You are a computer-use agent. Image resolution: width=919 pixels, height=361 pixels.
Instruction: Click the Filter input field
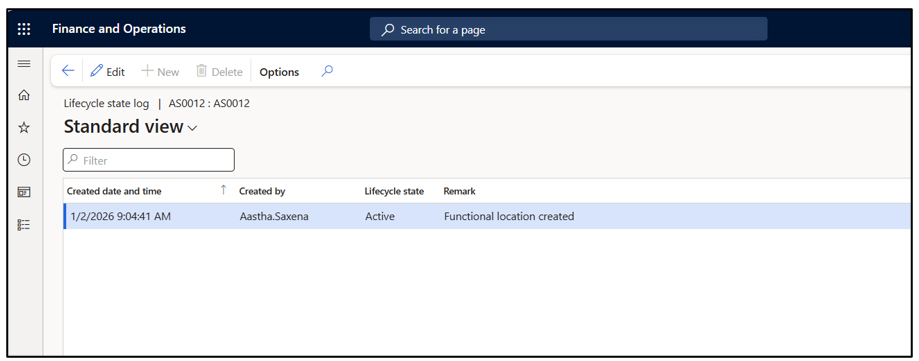[x=149, y=160]
